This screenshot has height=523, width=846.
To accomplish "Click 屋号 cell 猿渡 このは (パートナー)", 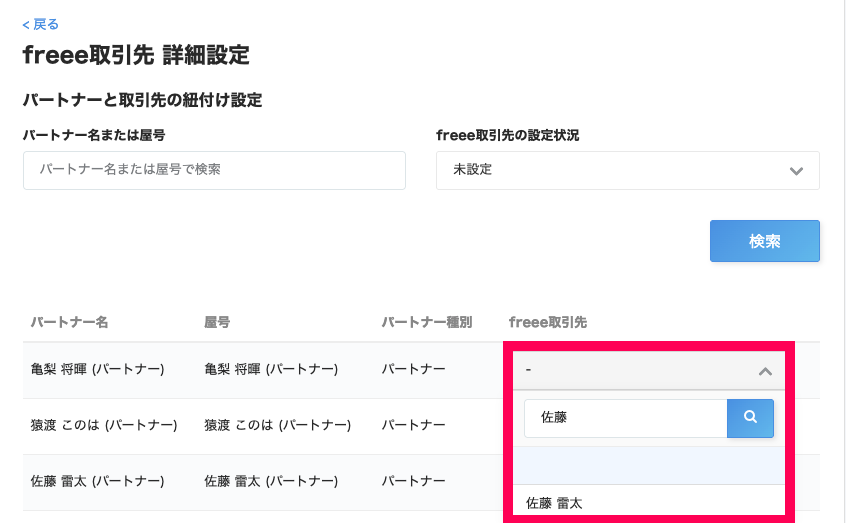I will point(278,425).
